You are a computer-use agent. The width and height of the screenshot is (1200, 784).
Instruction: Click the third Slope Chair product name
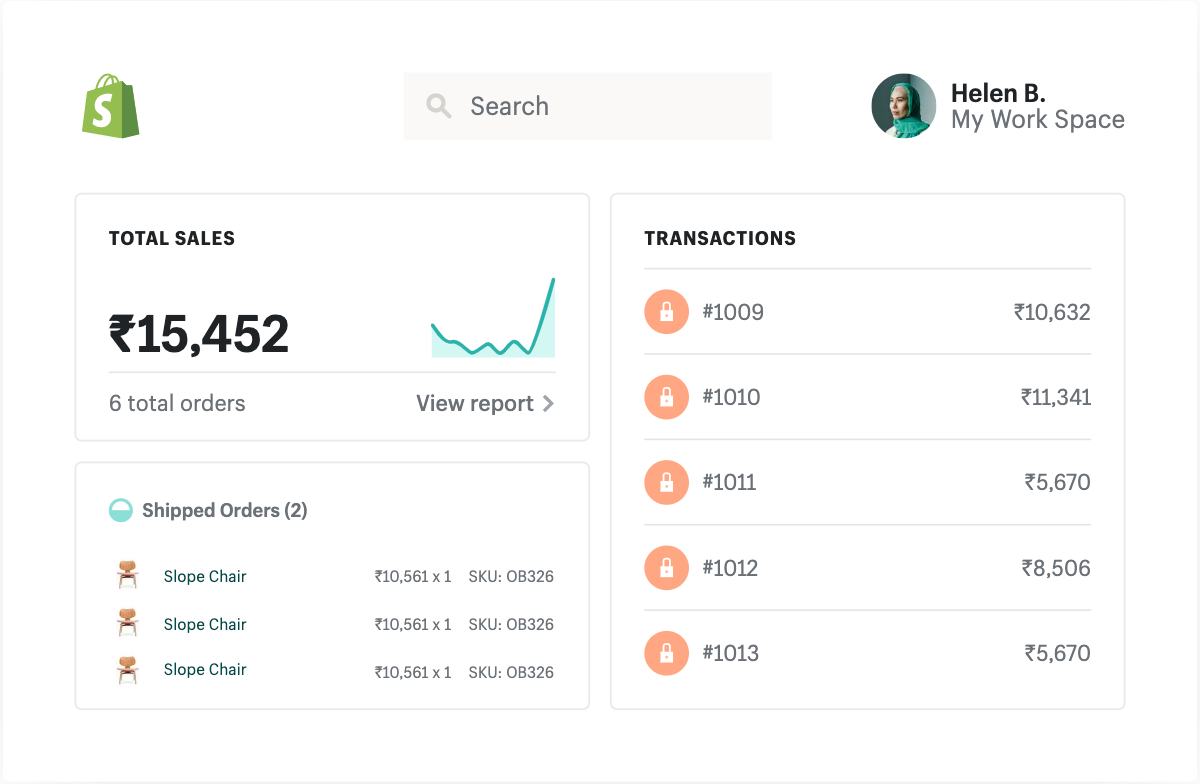(205, 670)
